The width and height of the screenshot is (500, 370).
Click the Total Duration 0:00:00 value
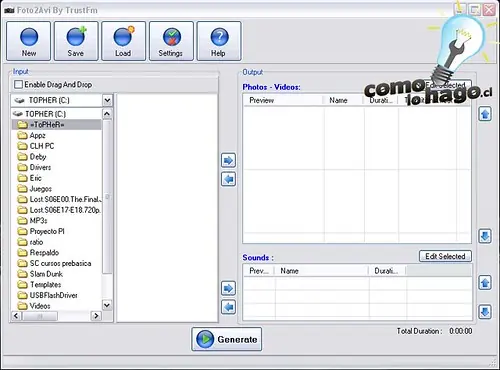[461, 331]
